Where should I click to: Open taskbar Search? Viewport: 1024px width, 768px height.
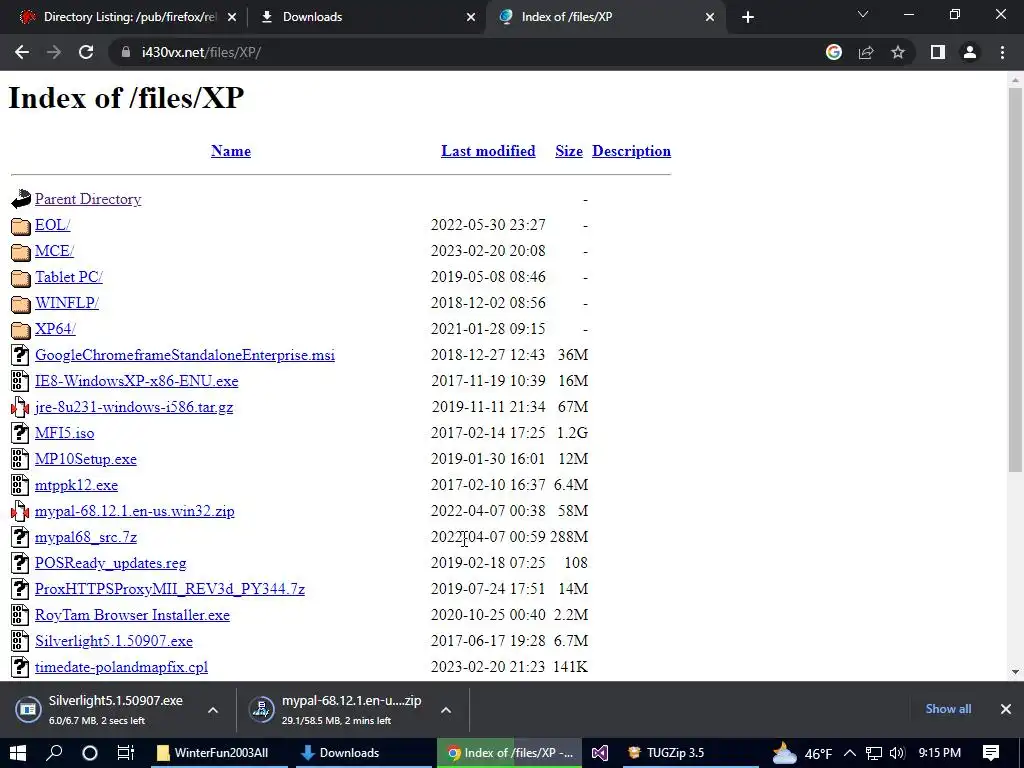(54, 753)
